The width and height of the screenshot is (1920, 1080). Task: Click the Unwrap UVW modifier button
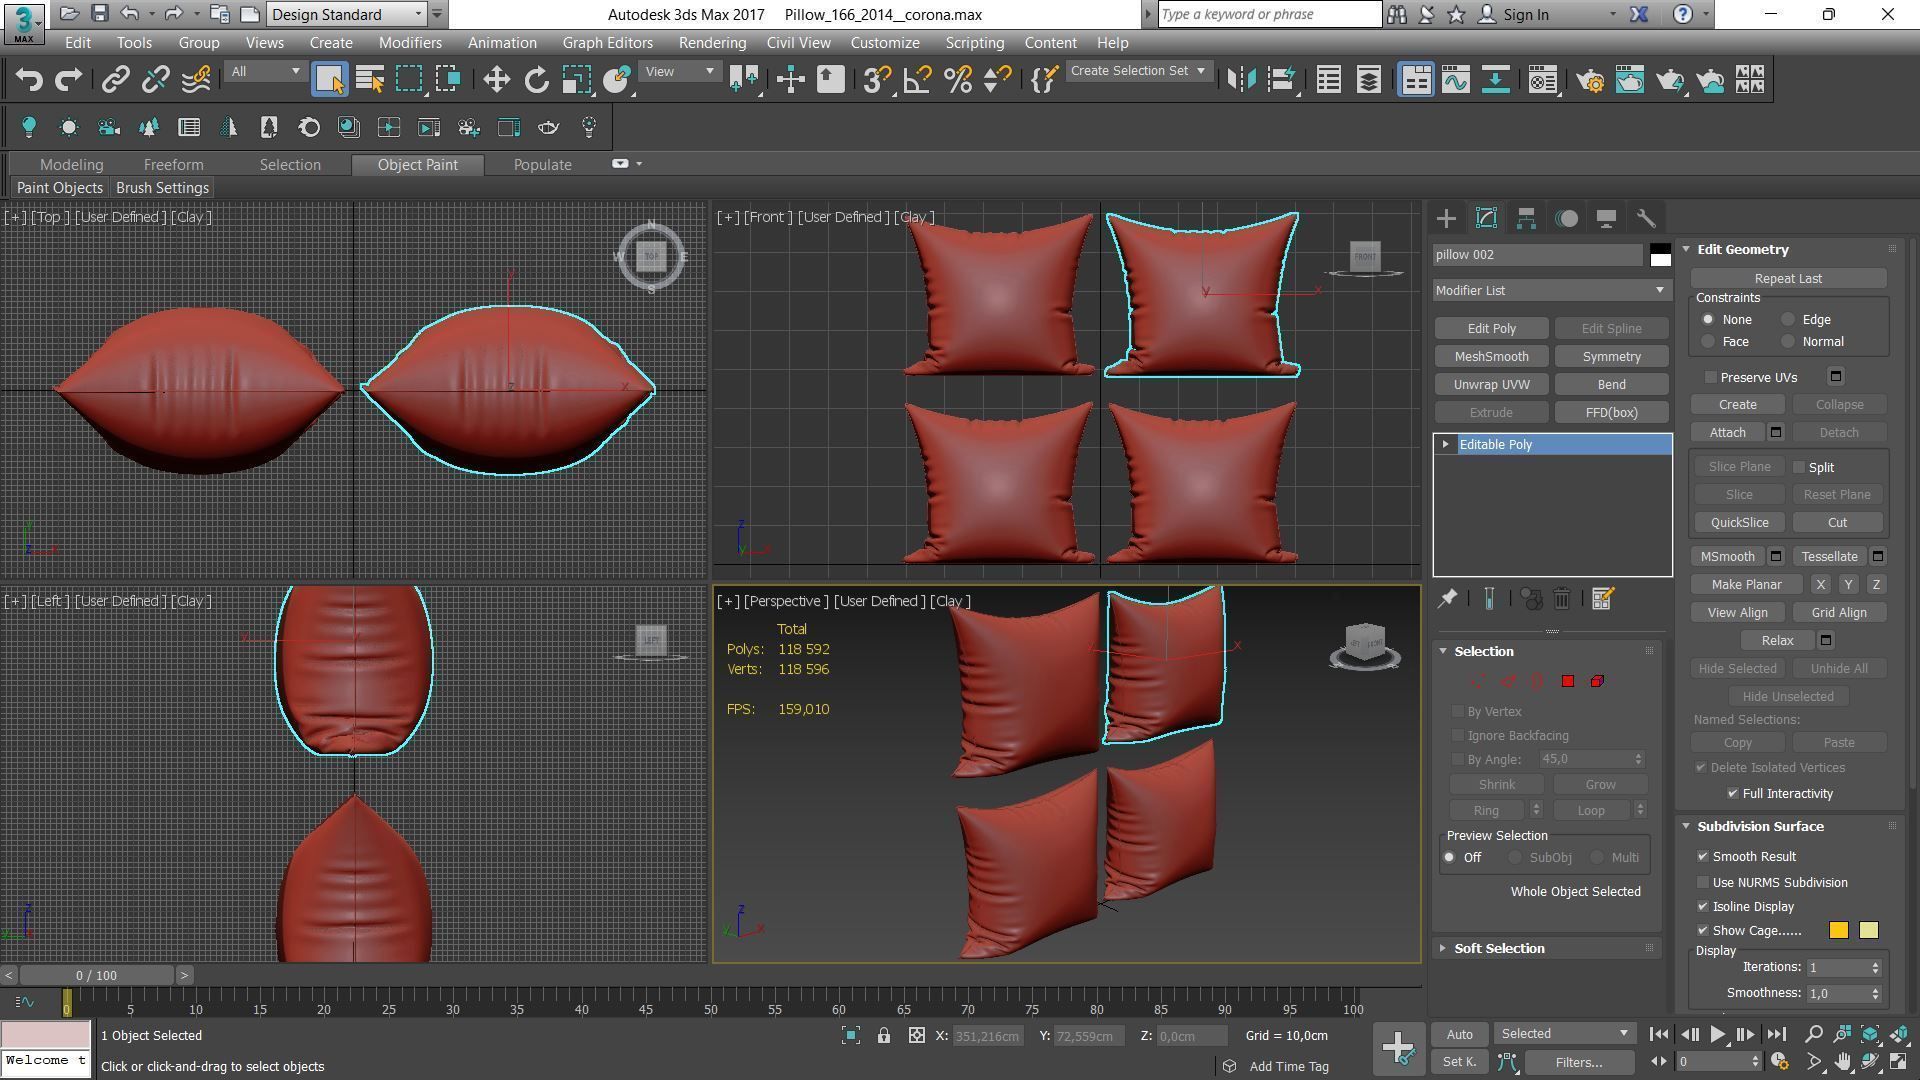1491,385
